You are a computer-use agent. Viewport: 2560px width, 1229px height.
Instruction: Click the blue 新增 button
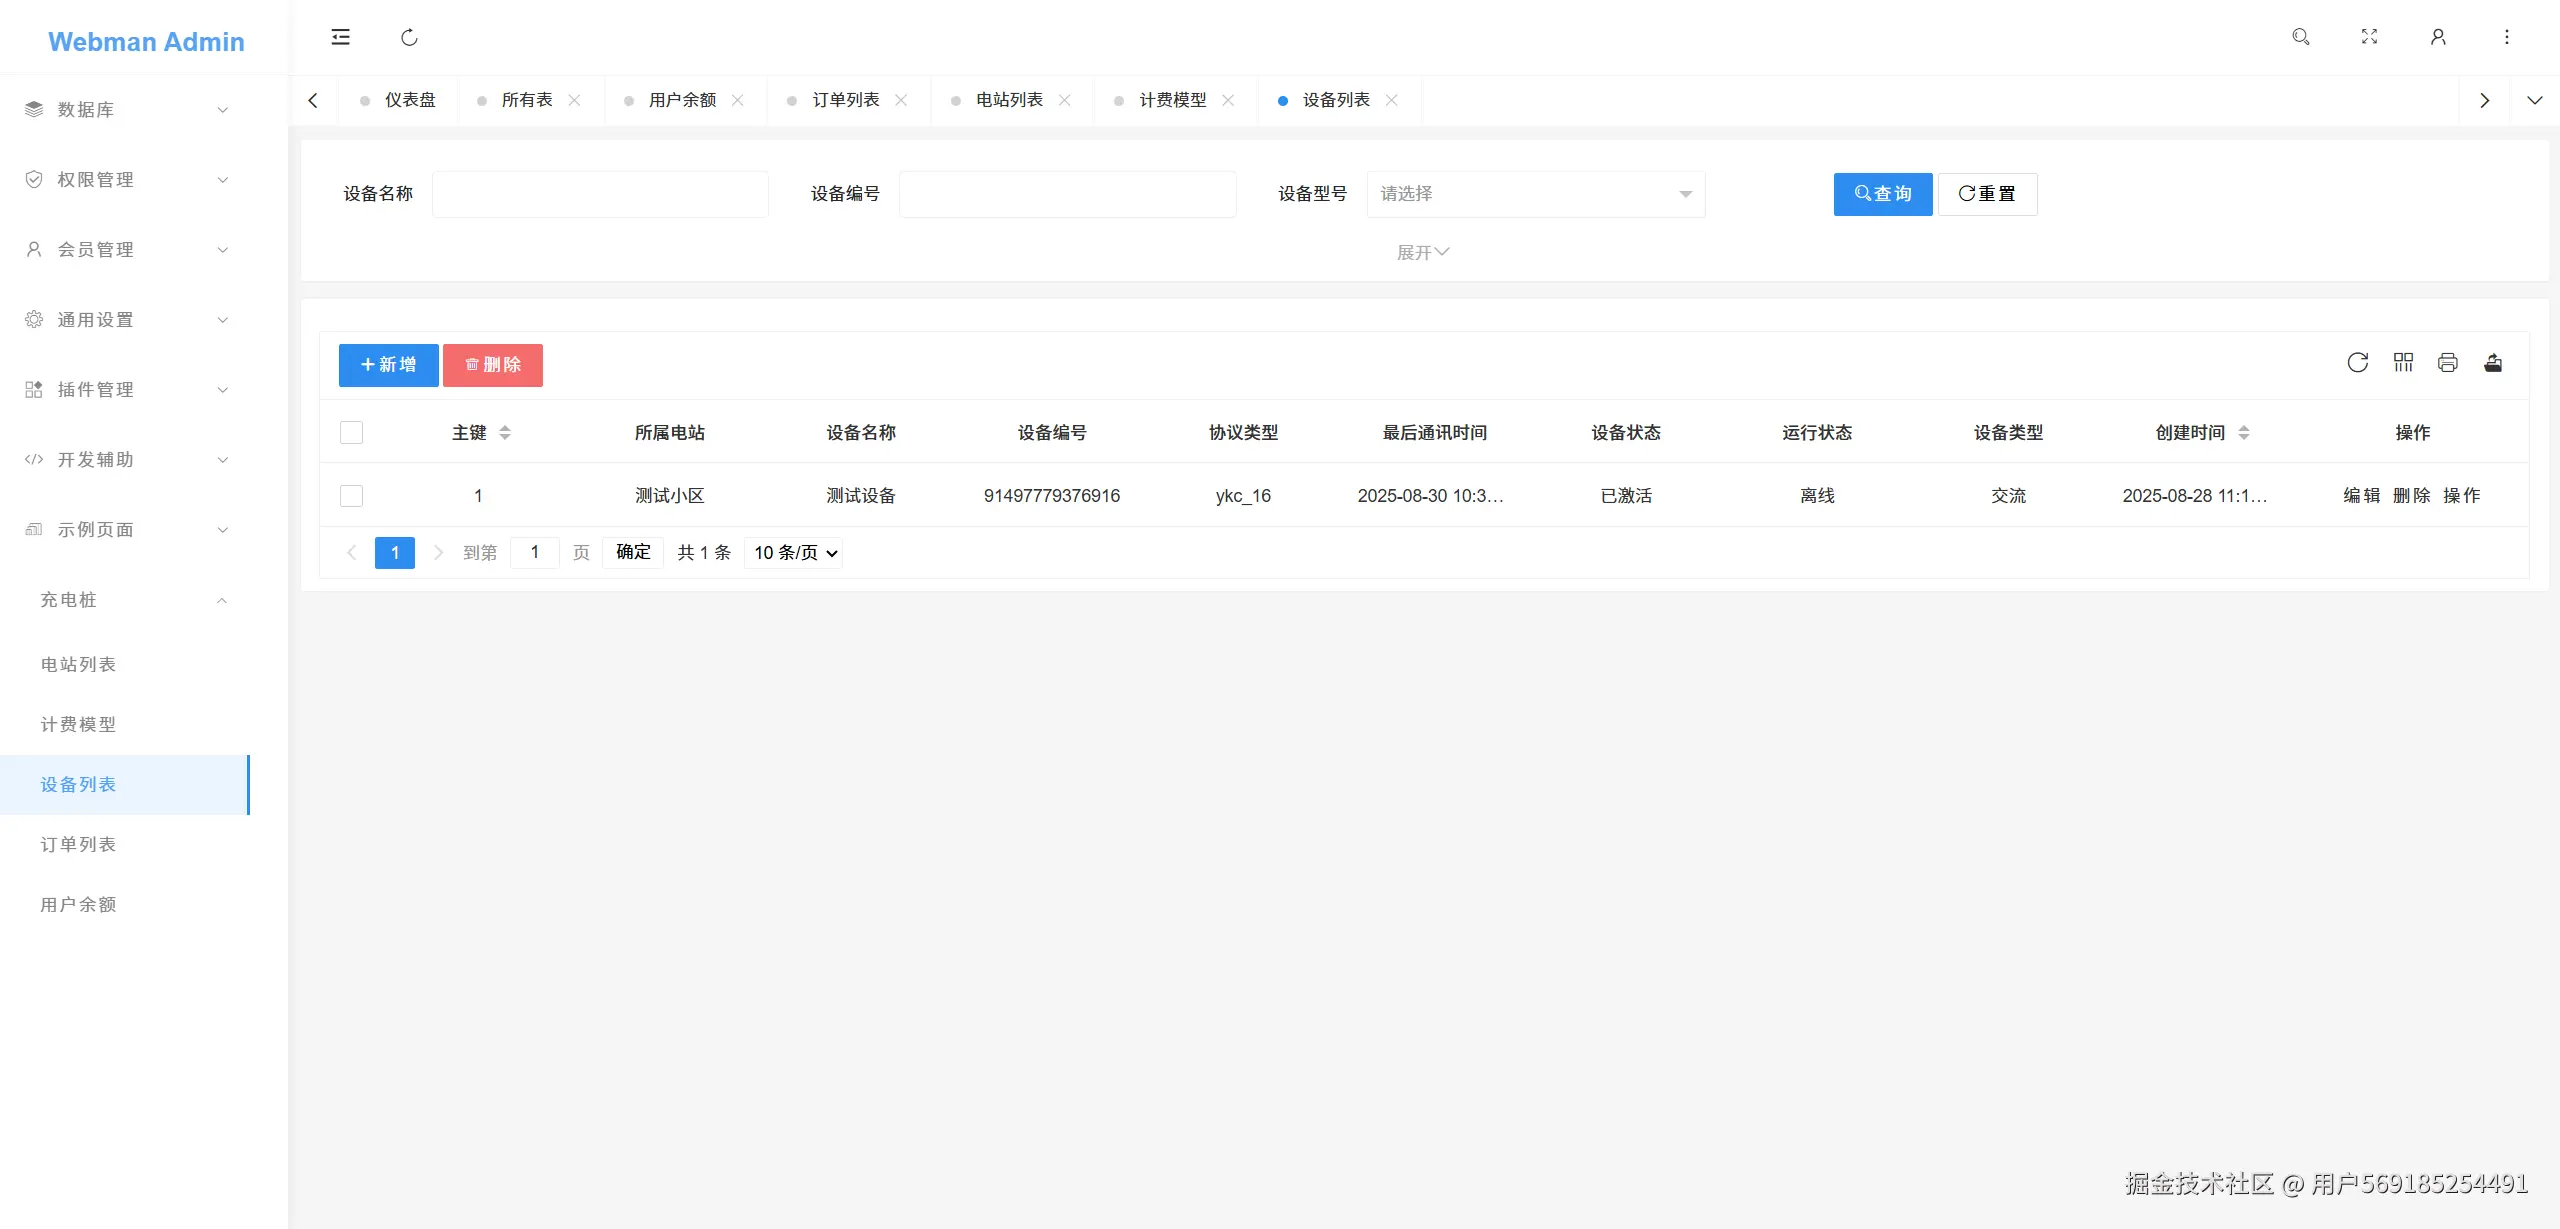[388, 365]
